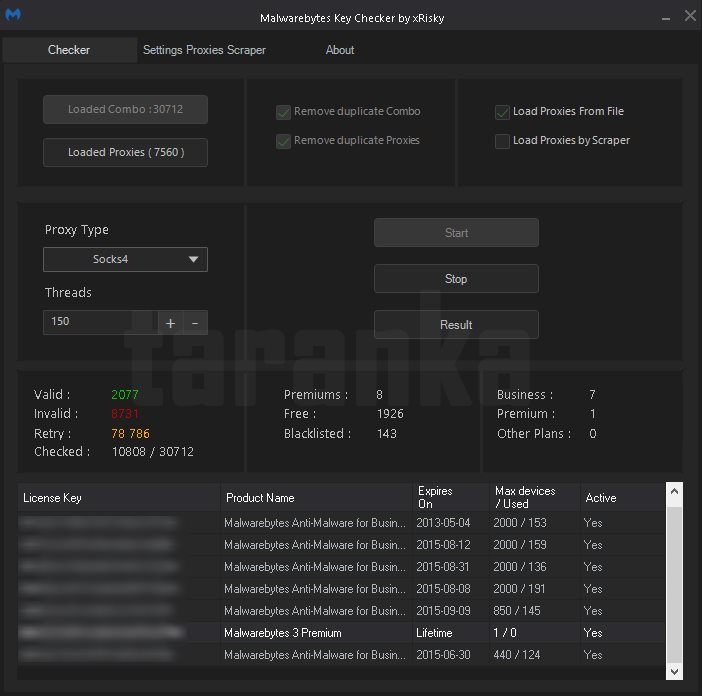Sort by Product Name column header

pos(317,497)
